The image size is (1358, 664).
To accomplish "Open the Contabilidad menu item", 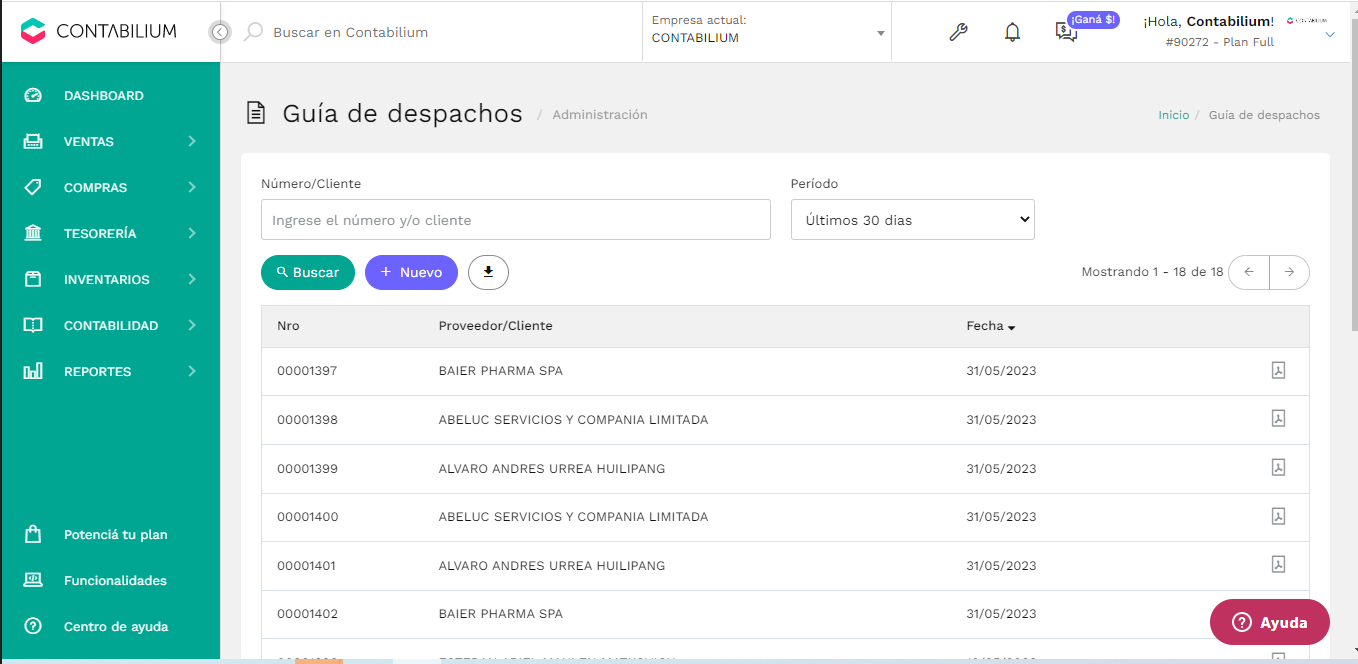I will (x=110, y=325).
